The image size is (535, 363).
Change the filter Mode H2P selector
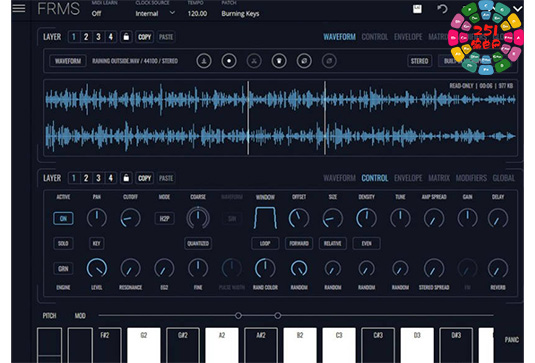pyautogui.click(x=164, y=218)
